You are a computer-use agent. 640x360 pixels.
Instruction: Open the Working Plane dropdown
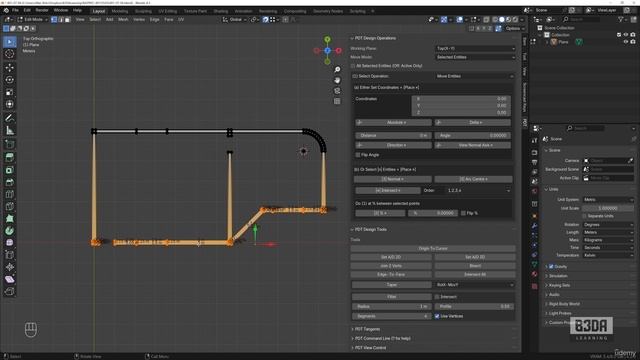(475, 49)
